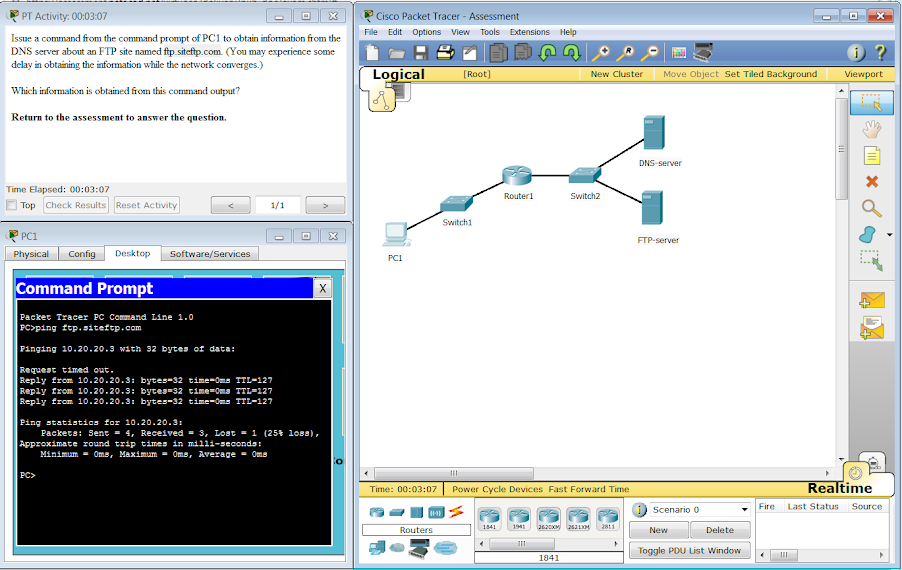Click the DNS-server device in topology
Image resolution: width=902 pixels, height=570 pixels.
[x=654, y=133]
